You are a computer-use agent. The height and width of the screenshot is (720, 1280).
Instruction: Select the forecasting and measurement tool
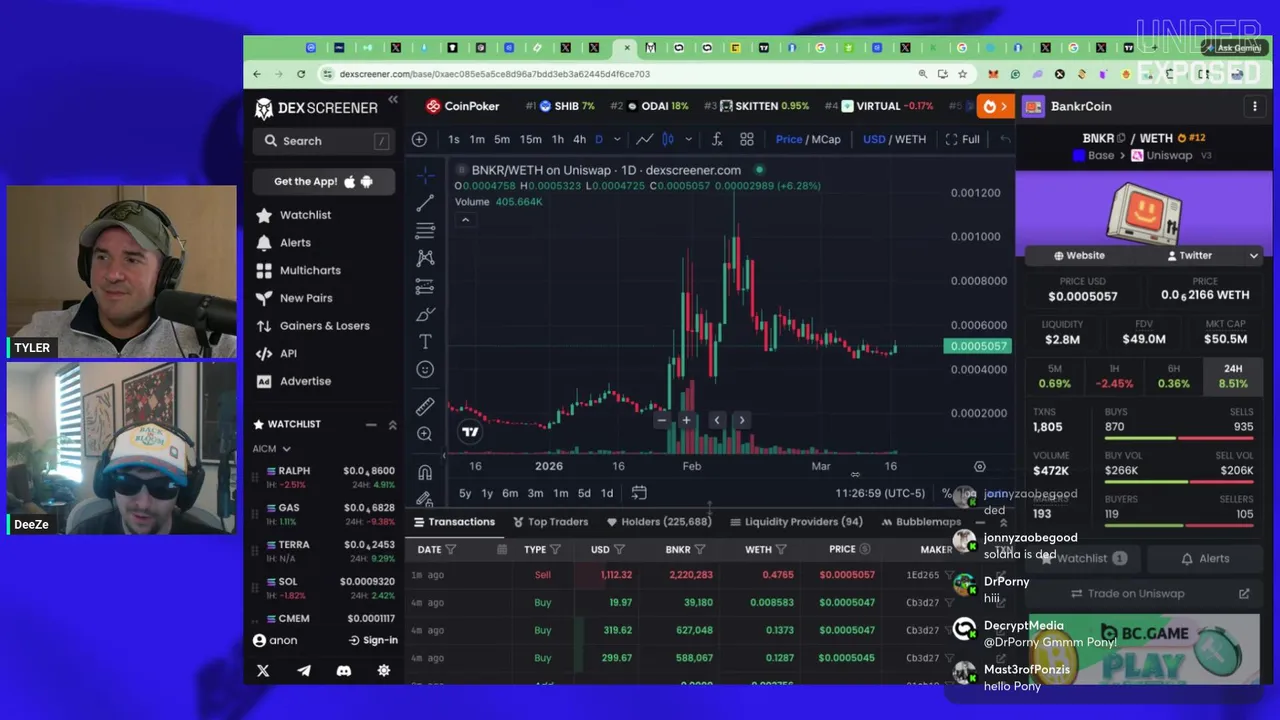point(425,287)
